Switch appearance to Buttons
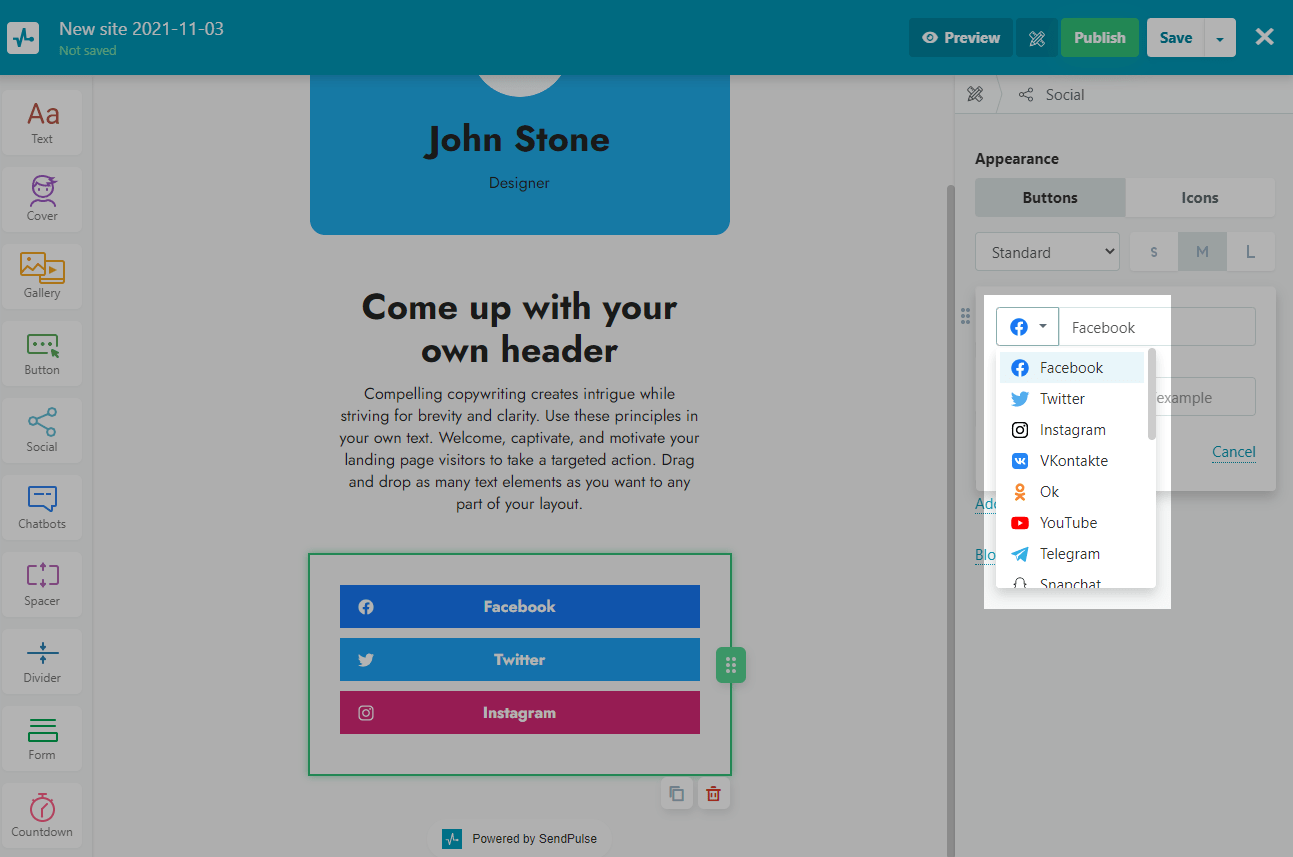The width and height of the screenshot is (1293, 857). coord(1050,198)
